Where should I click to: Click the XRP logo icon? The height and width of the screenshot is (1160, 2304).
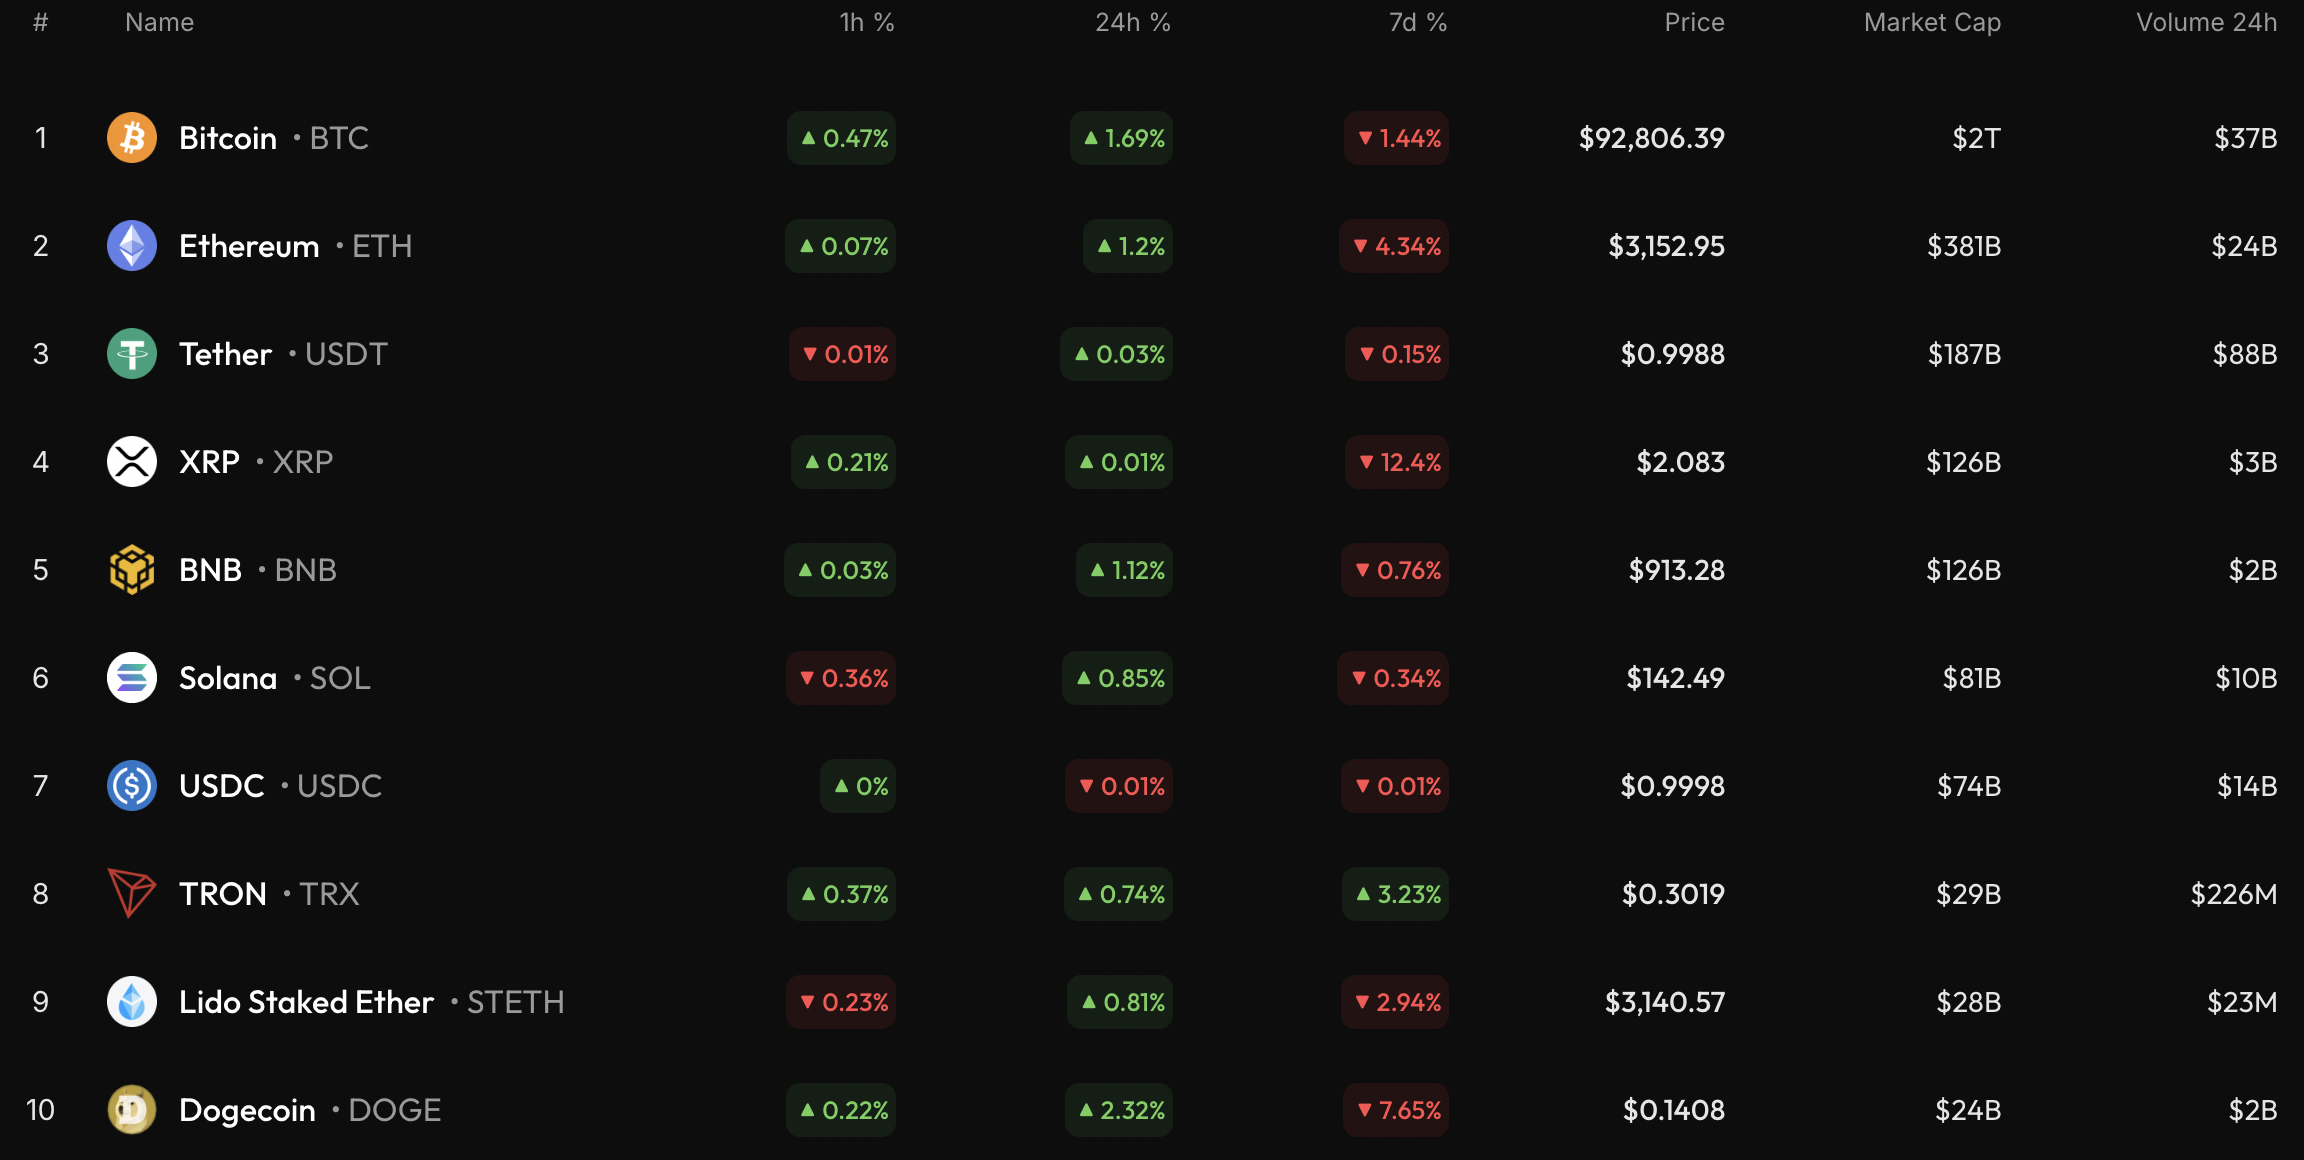point(132,462)
